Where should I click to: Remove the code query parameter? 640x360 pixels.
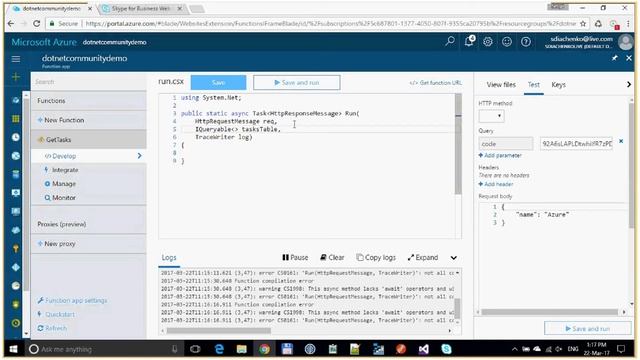pyautogui.click(x=621, y=141)
